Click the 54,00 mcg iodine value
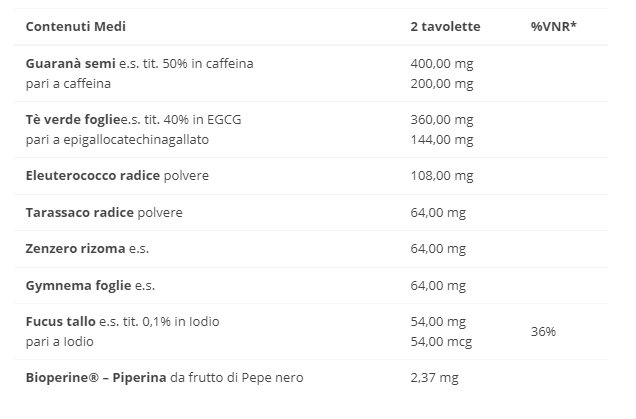This screenshot has width=636, height=419. (441, 342)
